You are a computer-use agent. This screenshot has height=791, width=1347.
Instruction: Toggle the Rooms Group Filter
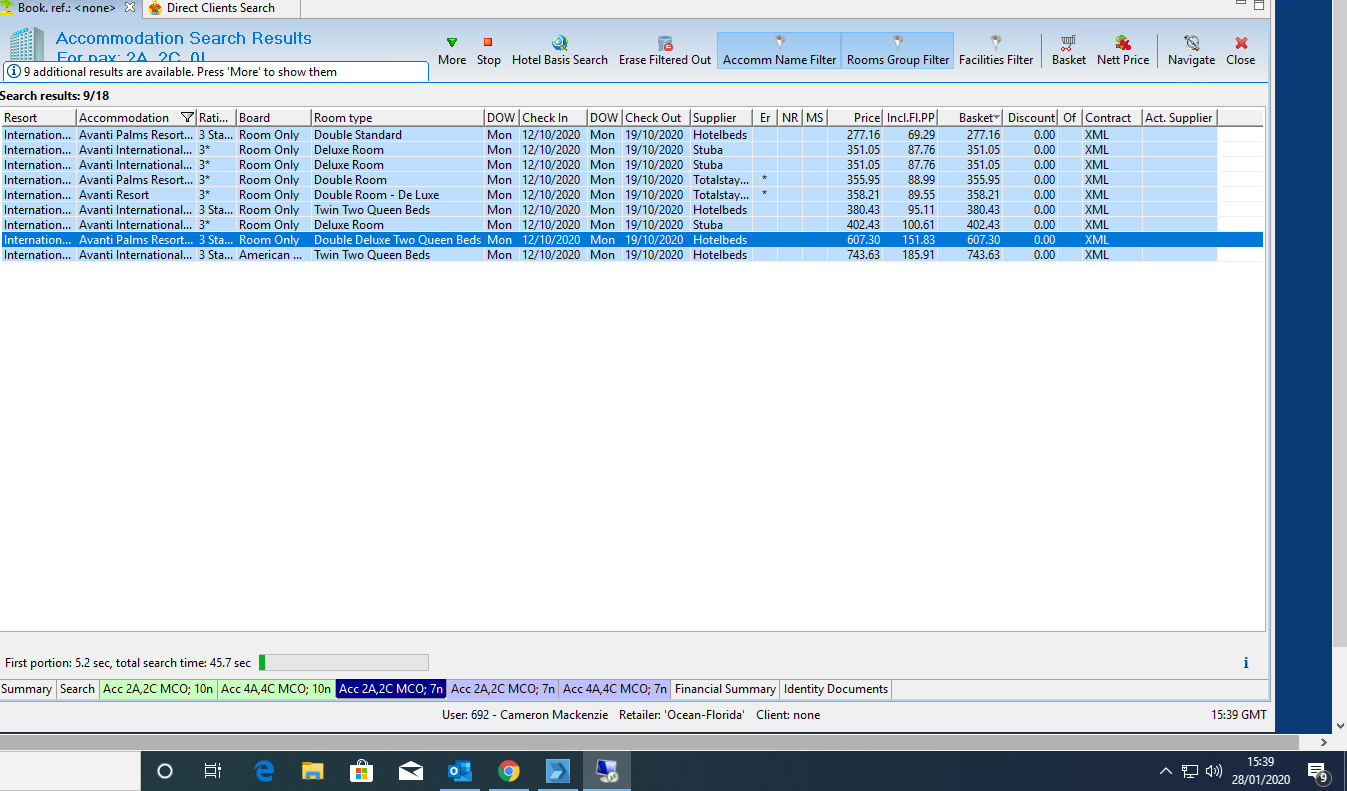pyautogui.click(x=898, y=51)
